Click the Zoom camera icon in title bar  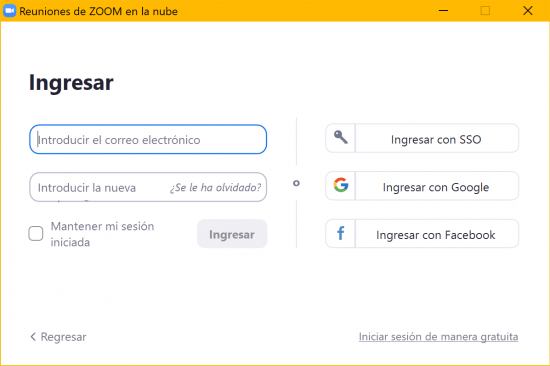click(9, 11)
